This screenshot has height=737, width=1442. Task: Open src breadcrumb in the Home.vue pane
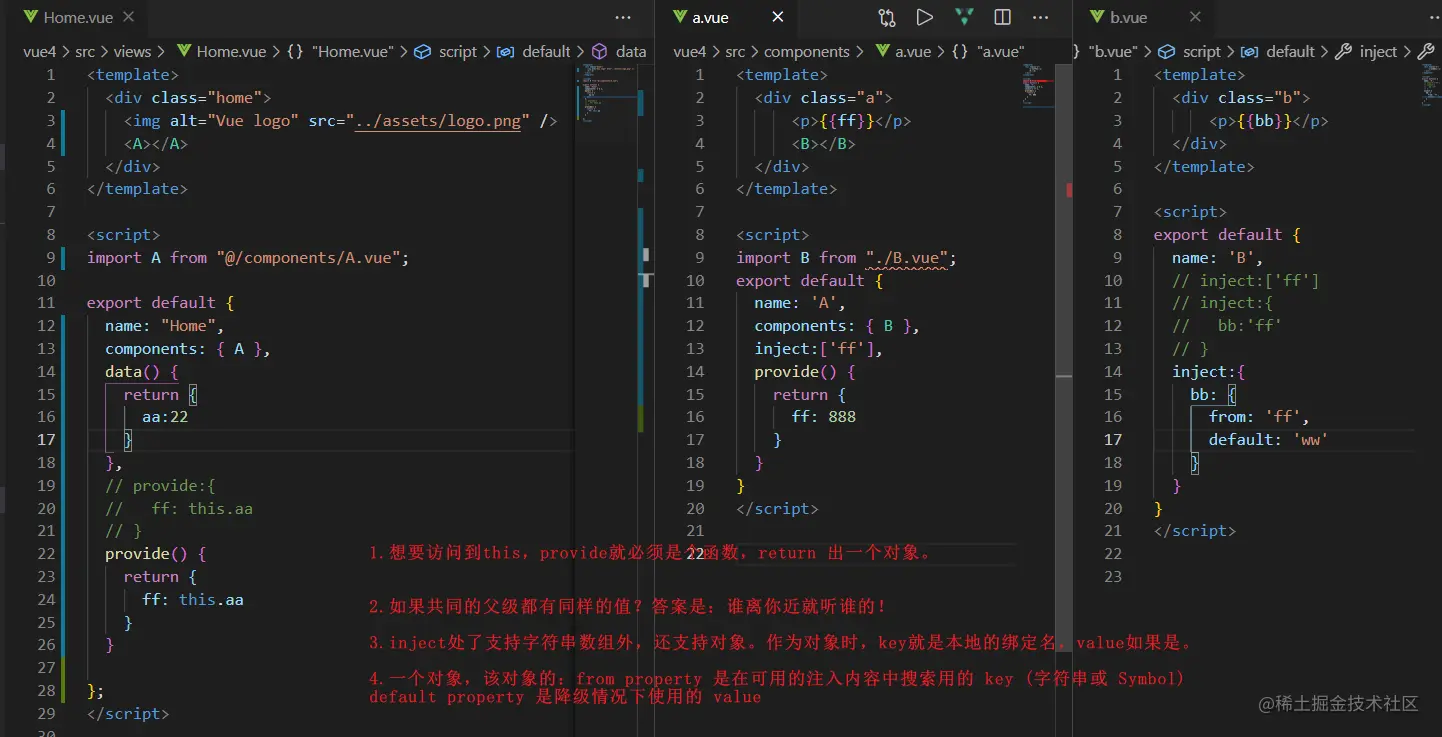[87, 52]
